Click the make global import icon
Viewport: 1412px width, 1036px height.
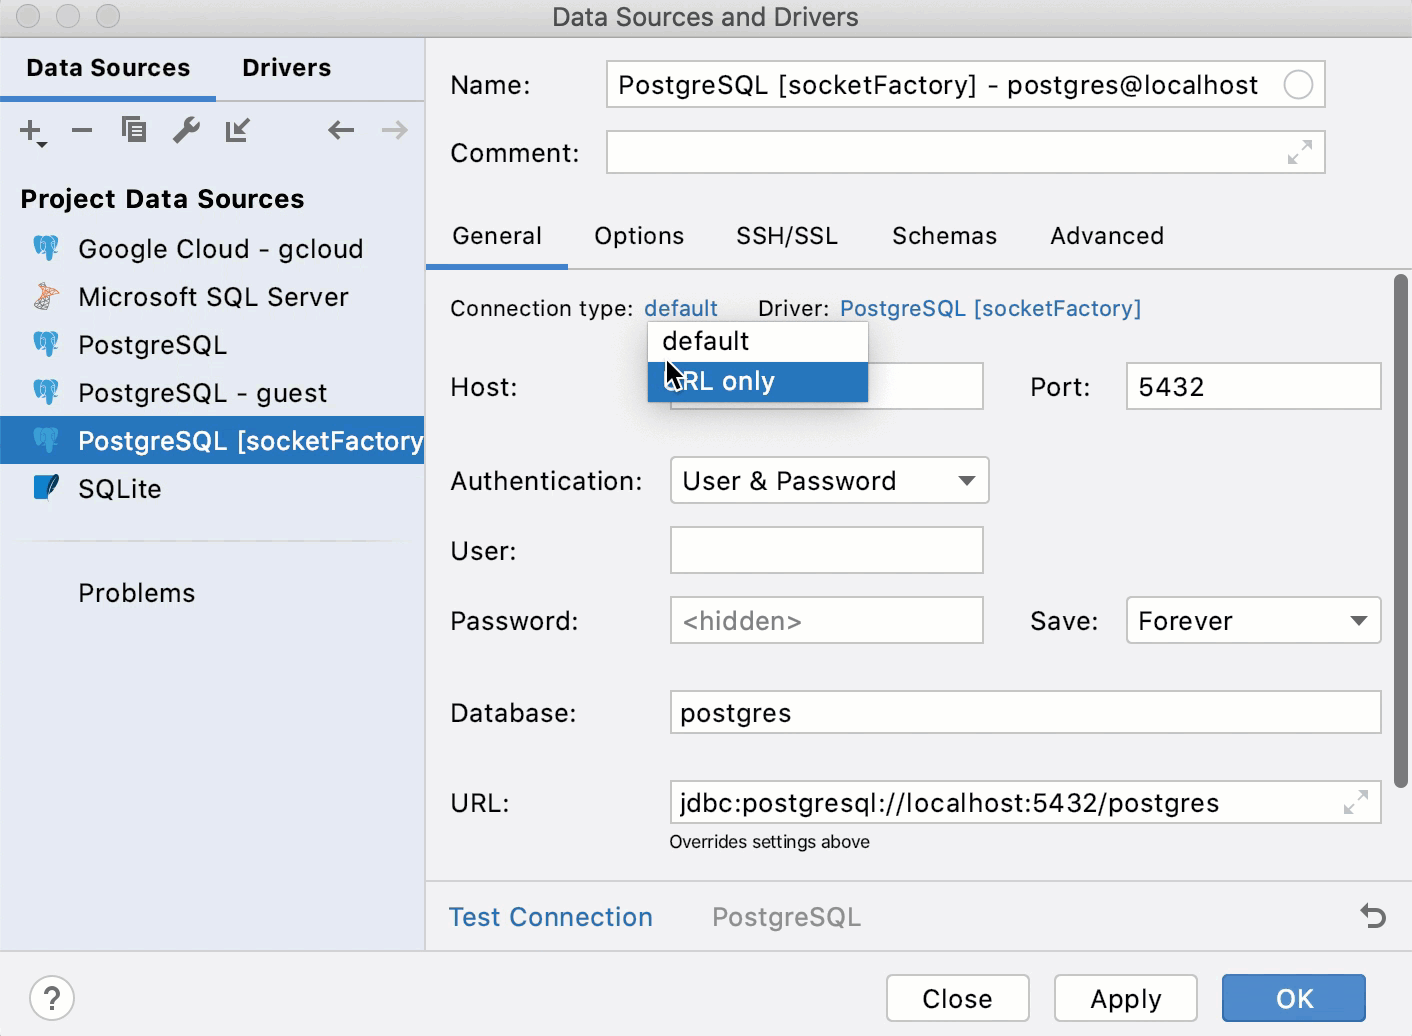tap(238, 130)
